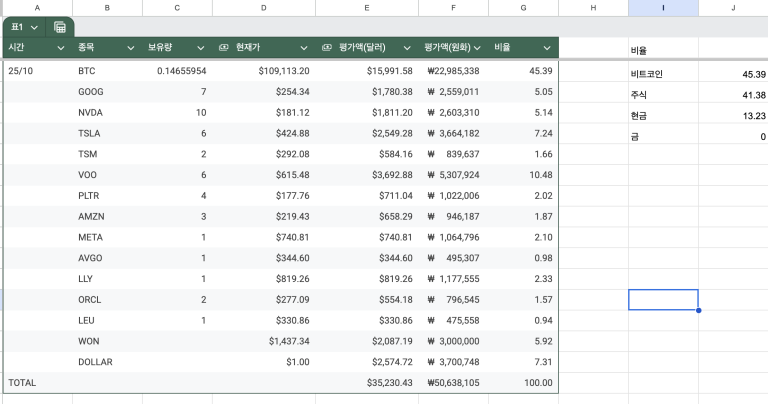Select the LEU ticker cell
This screenshot has width=768, height=404.
point(107,321)
